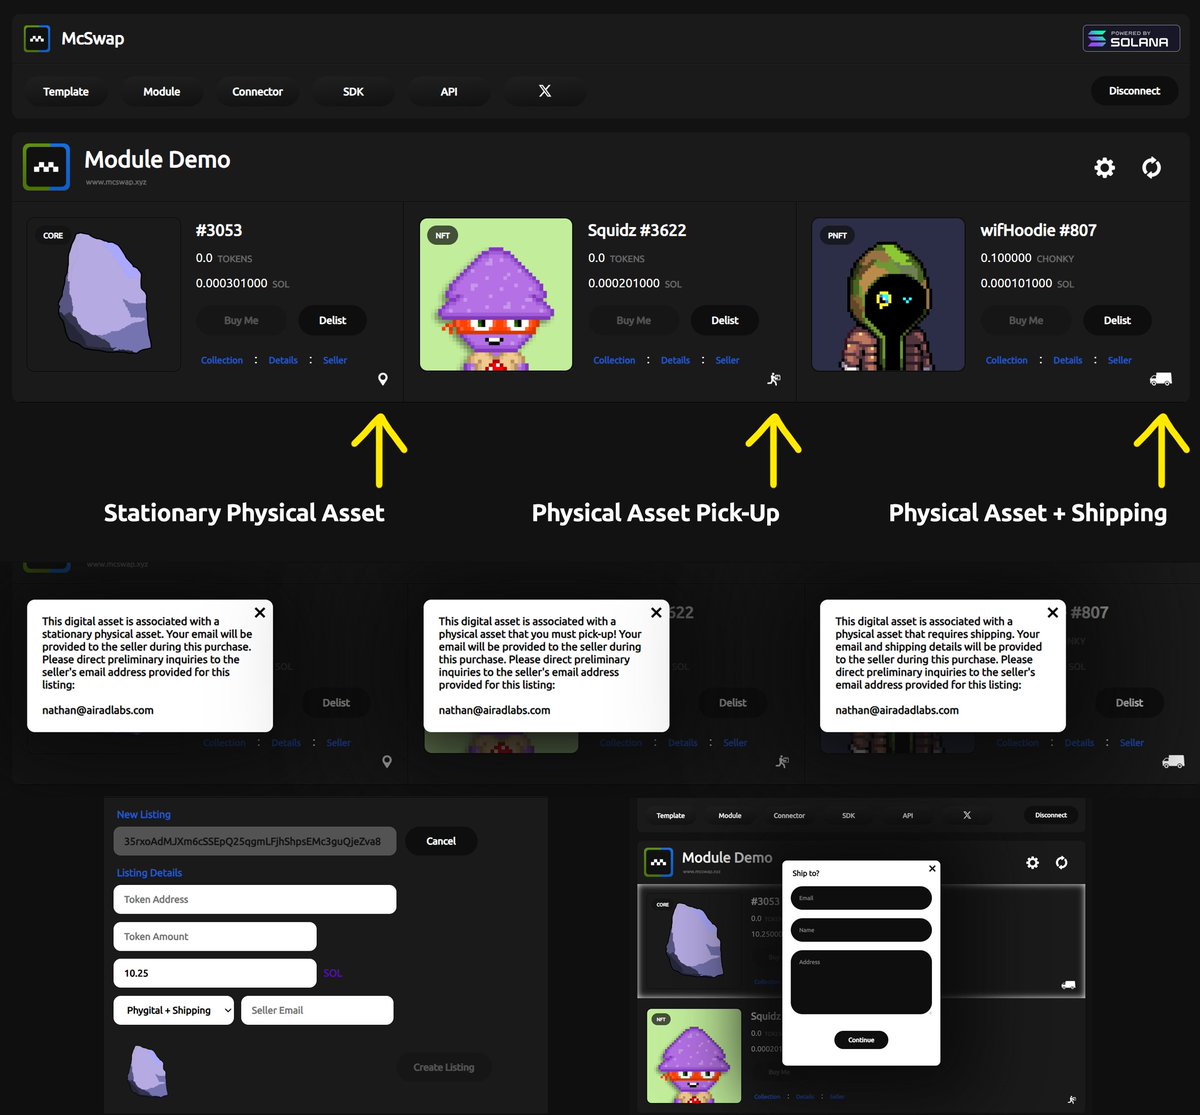The width and height of the screenshot is (1200, 1115).
Task: Click the Seller Email field
Action: pos(317,1010)
